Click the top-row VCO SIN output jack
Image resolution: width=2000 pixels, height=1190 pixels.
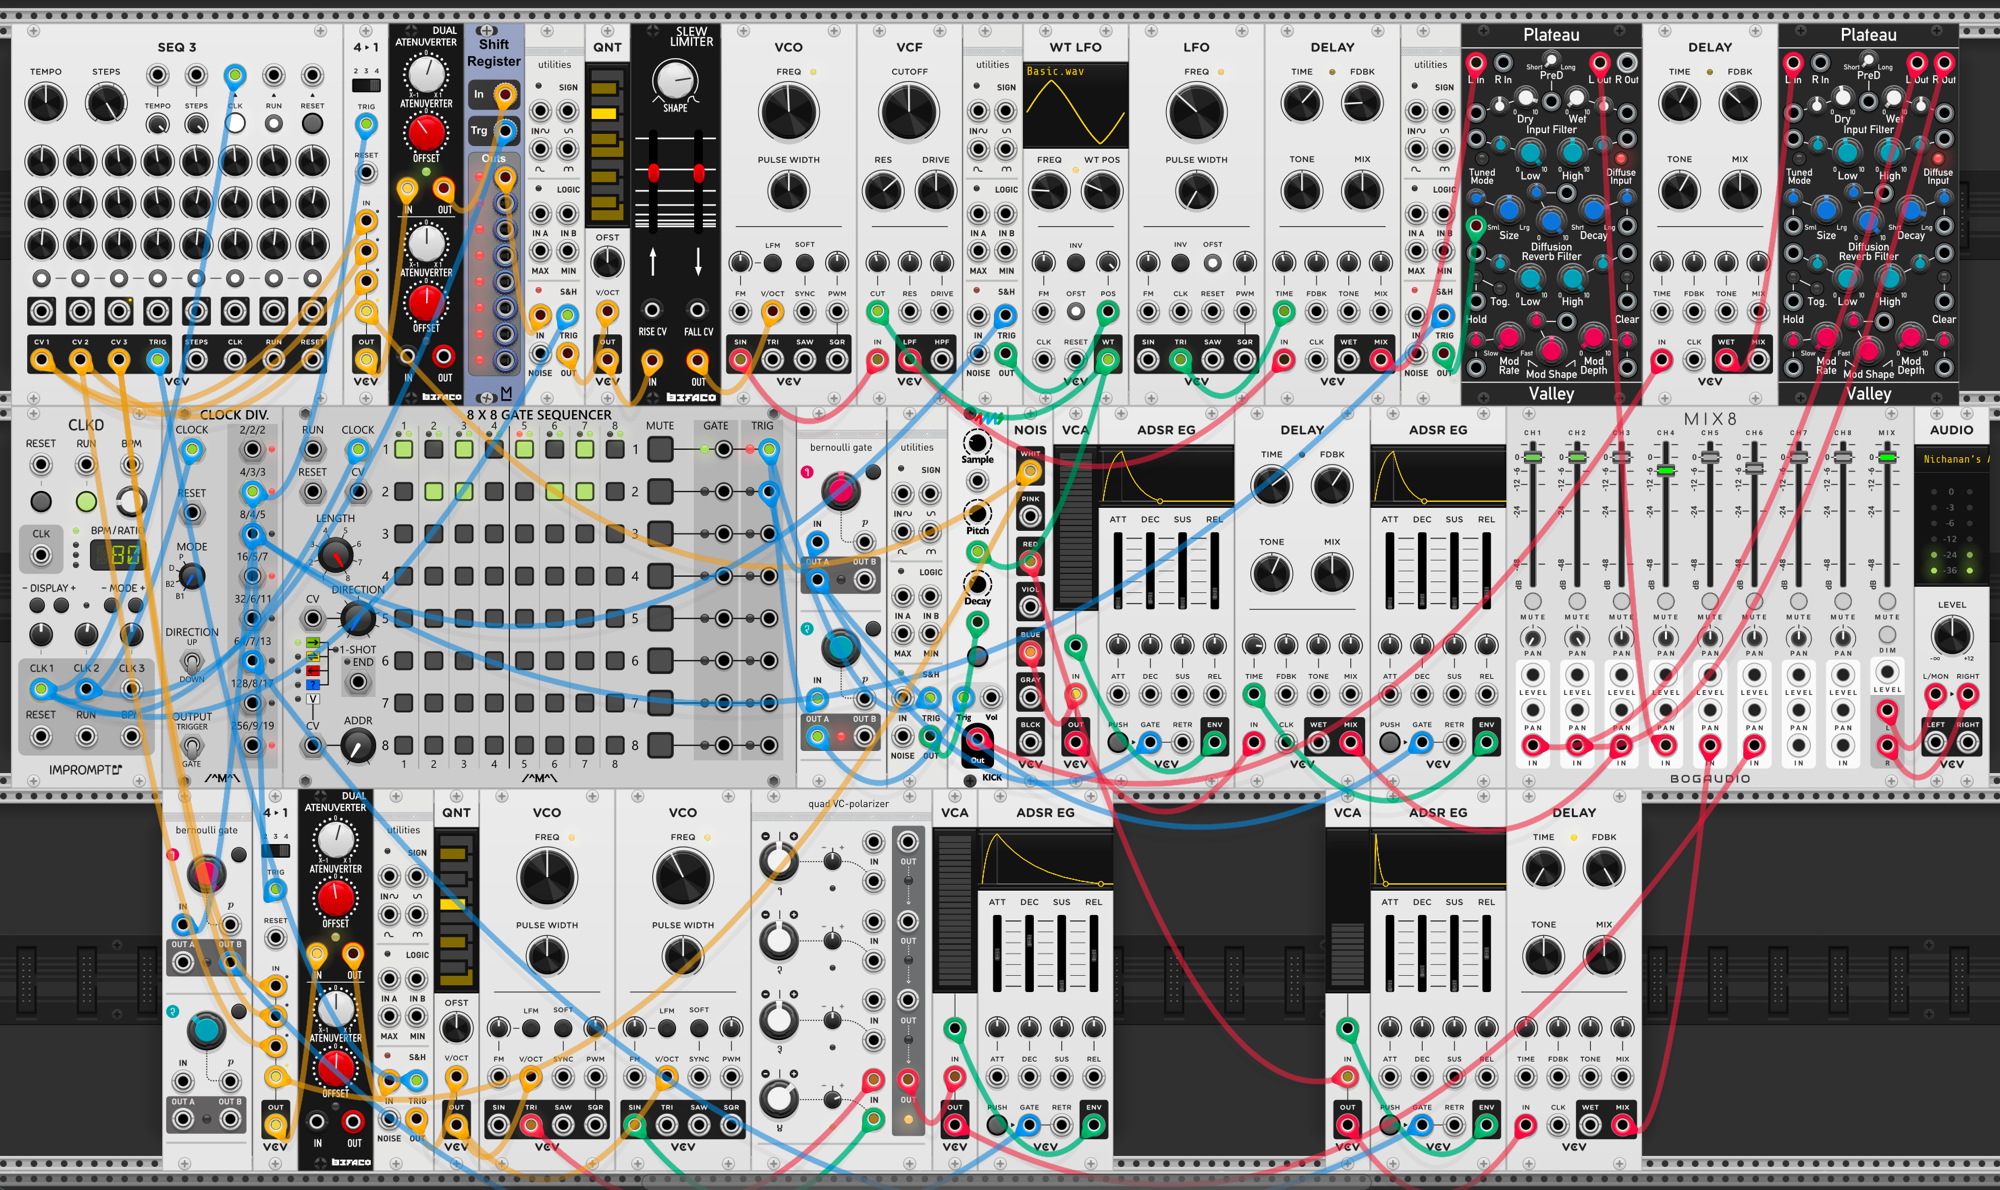741,359
